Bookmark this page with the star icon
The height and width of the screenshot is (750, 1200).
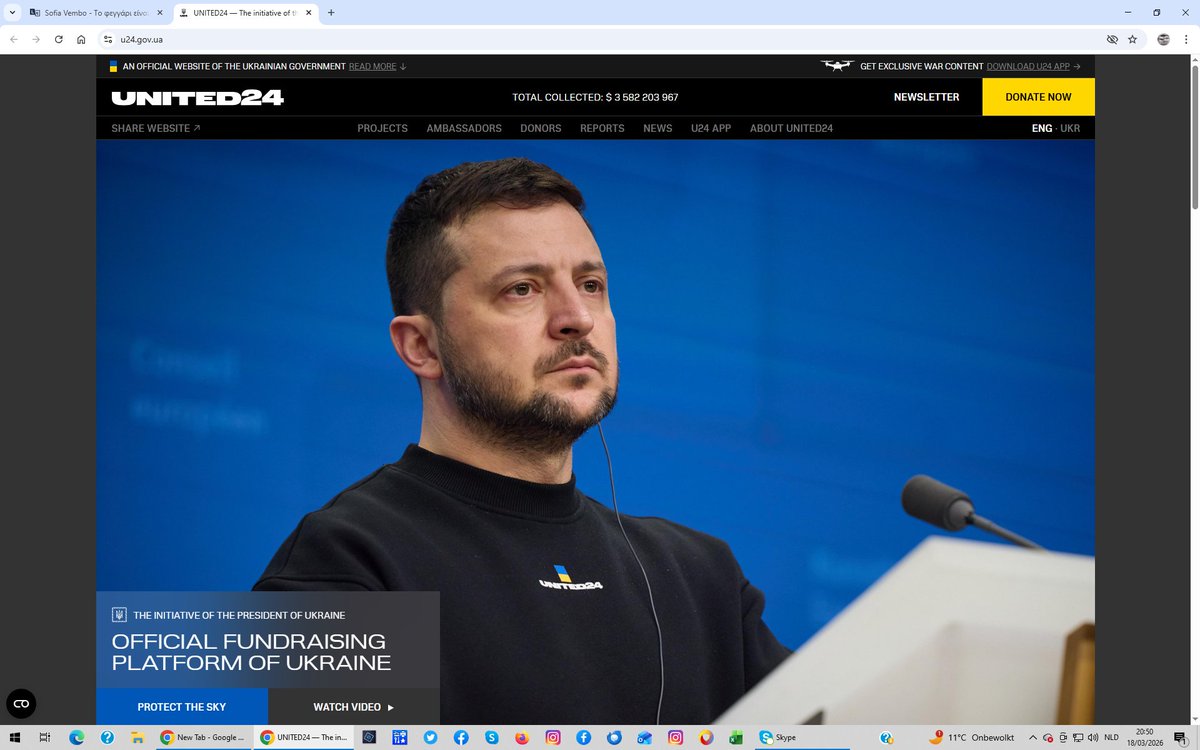click(1132, 39)
